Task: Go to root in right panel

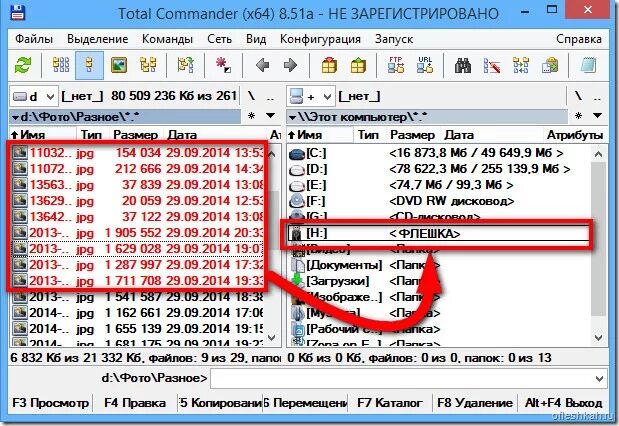Action: 578,96
